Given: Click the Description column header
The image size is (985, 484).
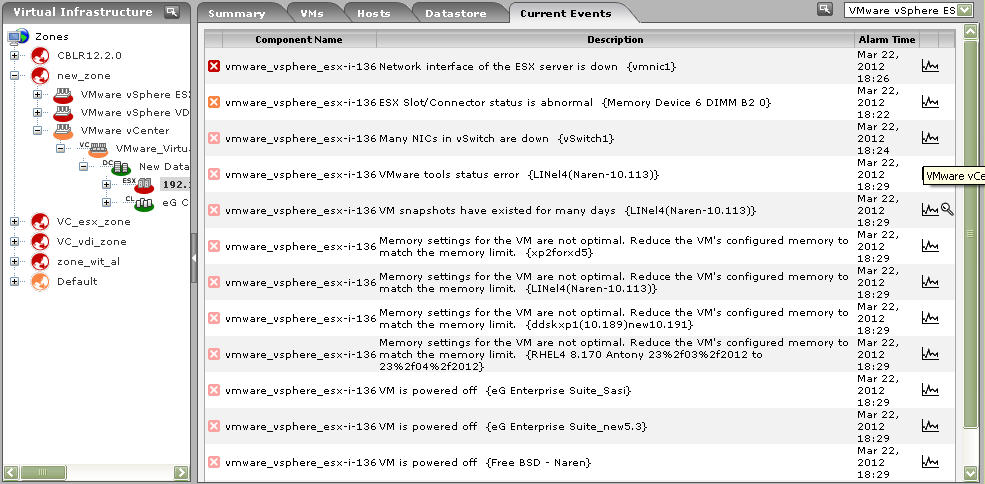Looking at the screenshot, I should click(x=615, y=40).
